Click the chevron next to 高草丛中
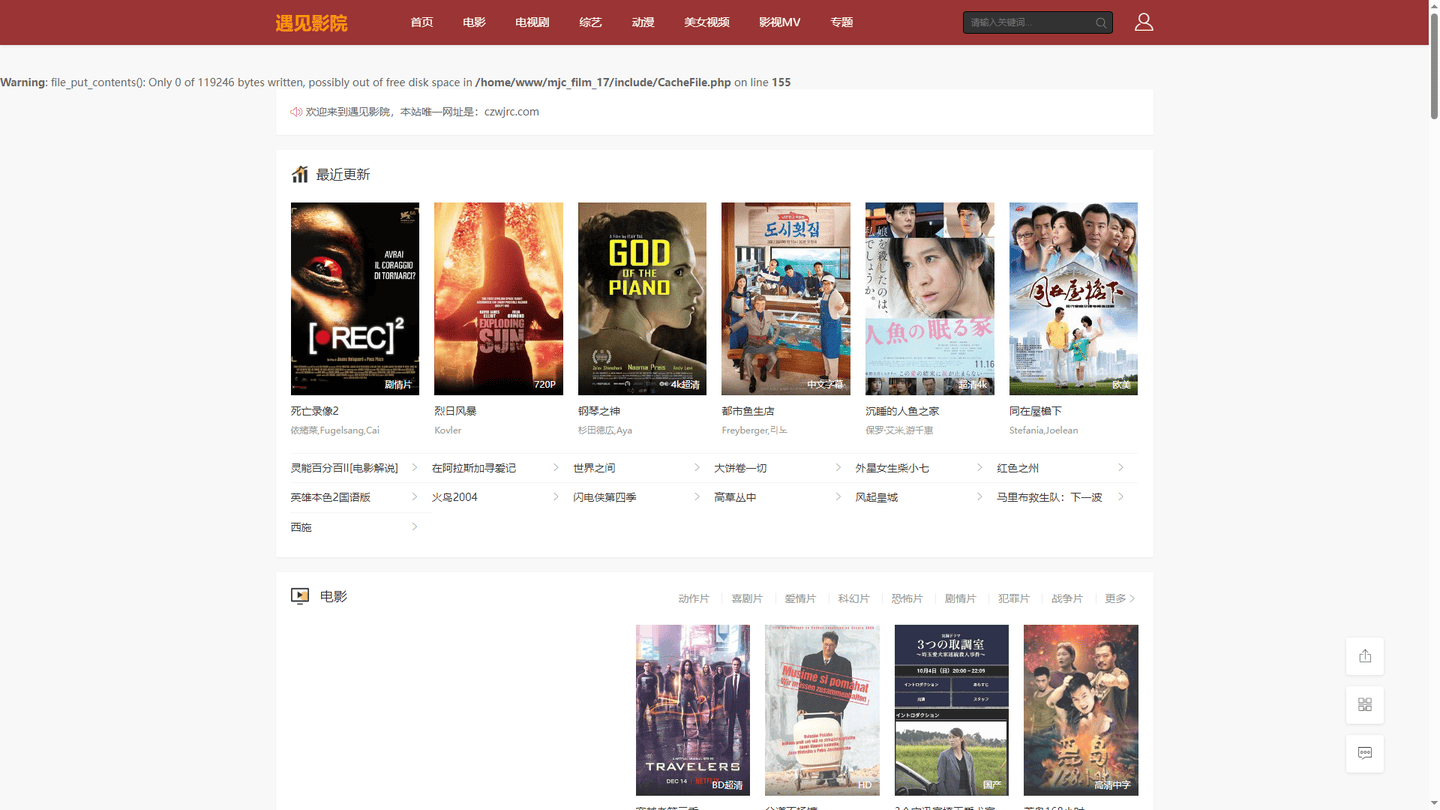The height and width of the screenshot is (810, 1440). [x=837, y=497]
